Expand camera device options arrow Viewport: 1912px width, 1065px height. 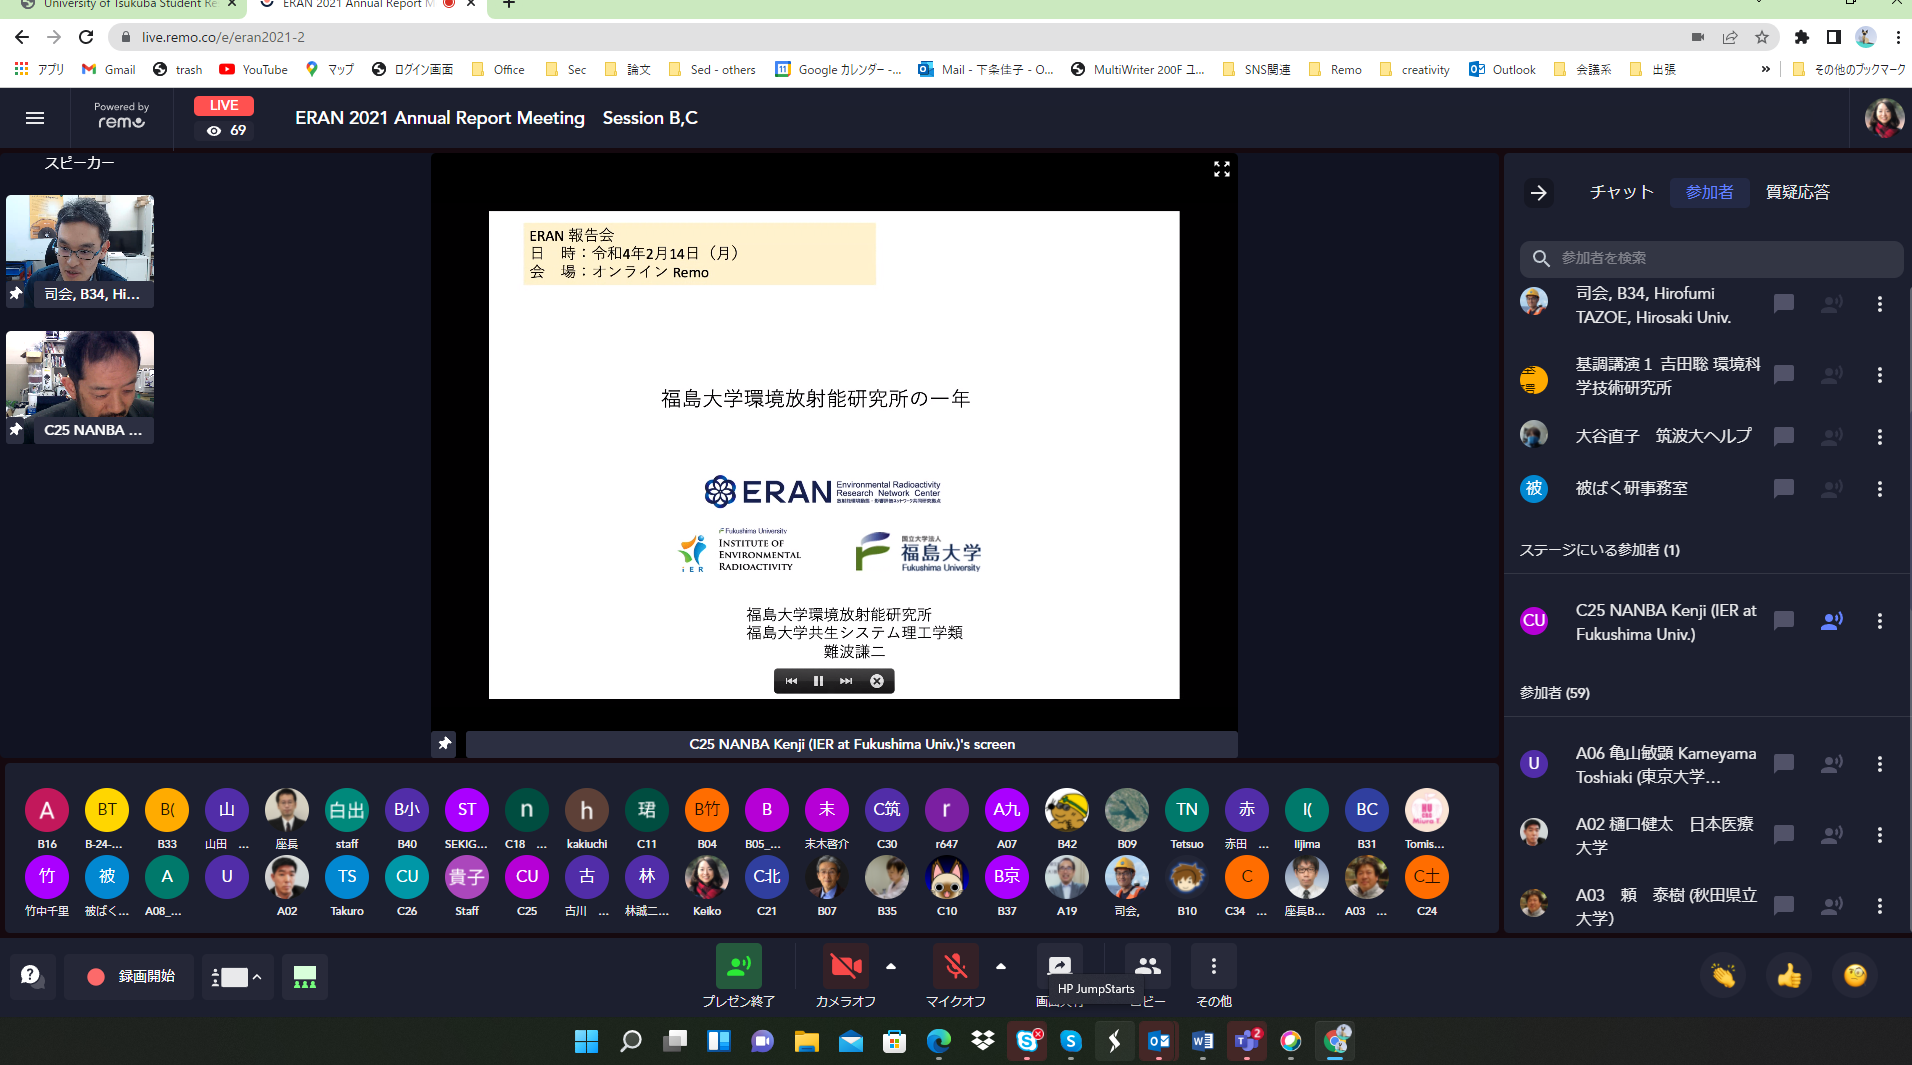pos(891,966)
